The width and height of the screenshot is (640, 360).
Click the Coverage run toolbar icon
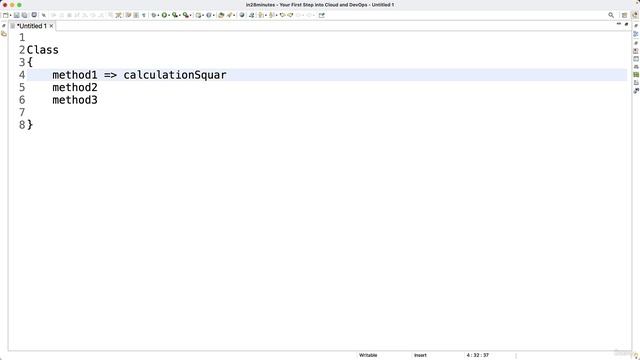pos(175,15)
